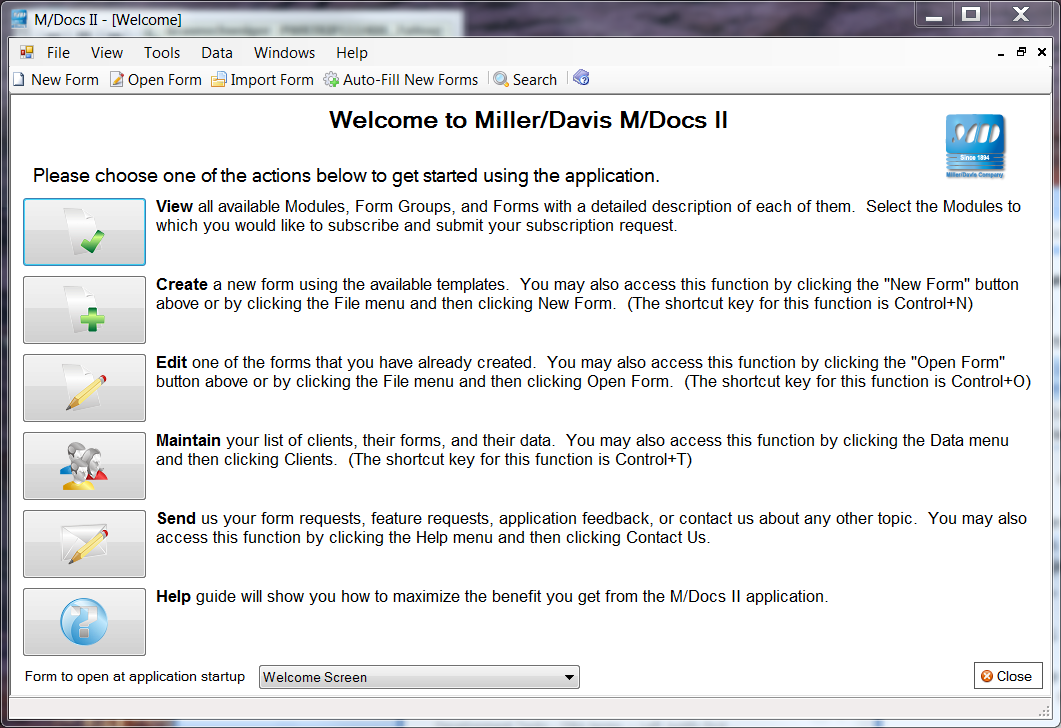This screenshot has height=728, width=1061.
Task: Click the Miller/Davis company logo
Action: pyautogui.click(x=975, y=146)
